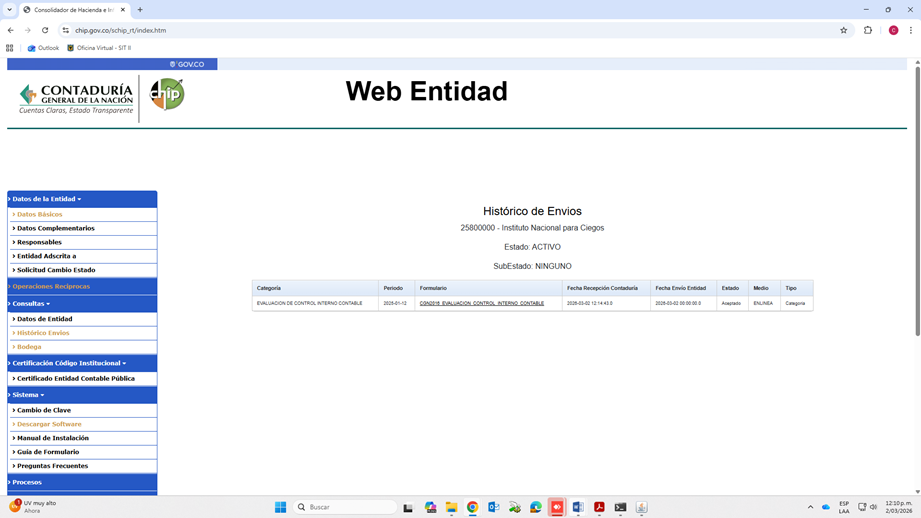The height and width of the screenshot is (518, 921).
Task: Open the Chrome profile avatar
Action: click(893, 30)
